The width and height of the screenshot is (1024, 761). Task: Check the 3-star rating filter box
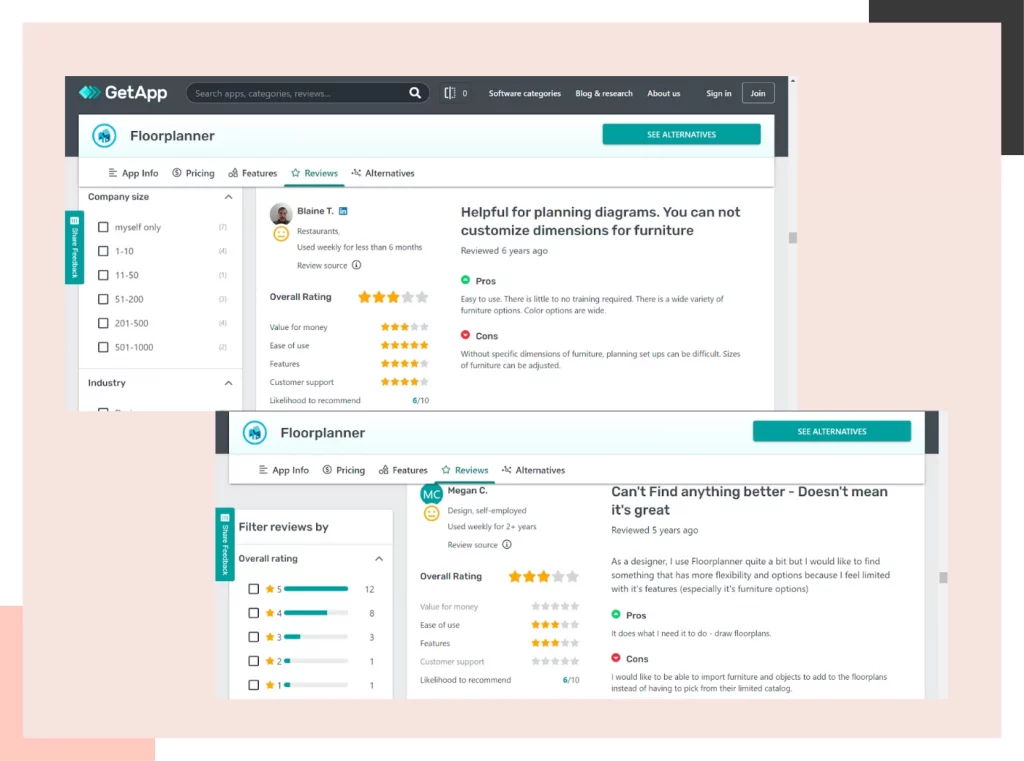click(x=253, y=637)
